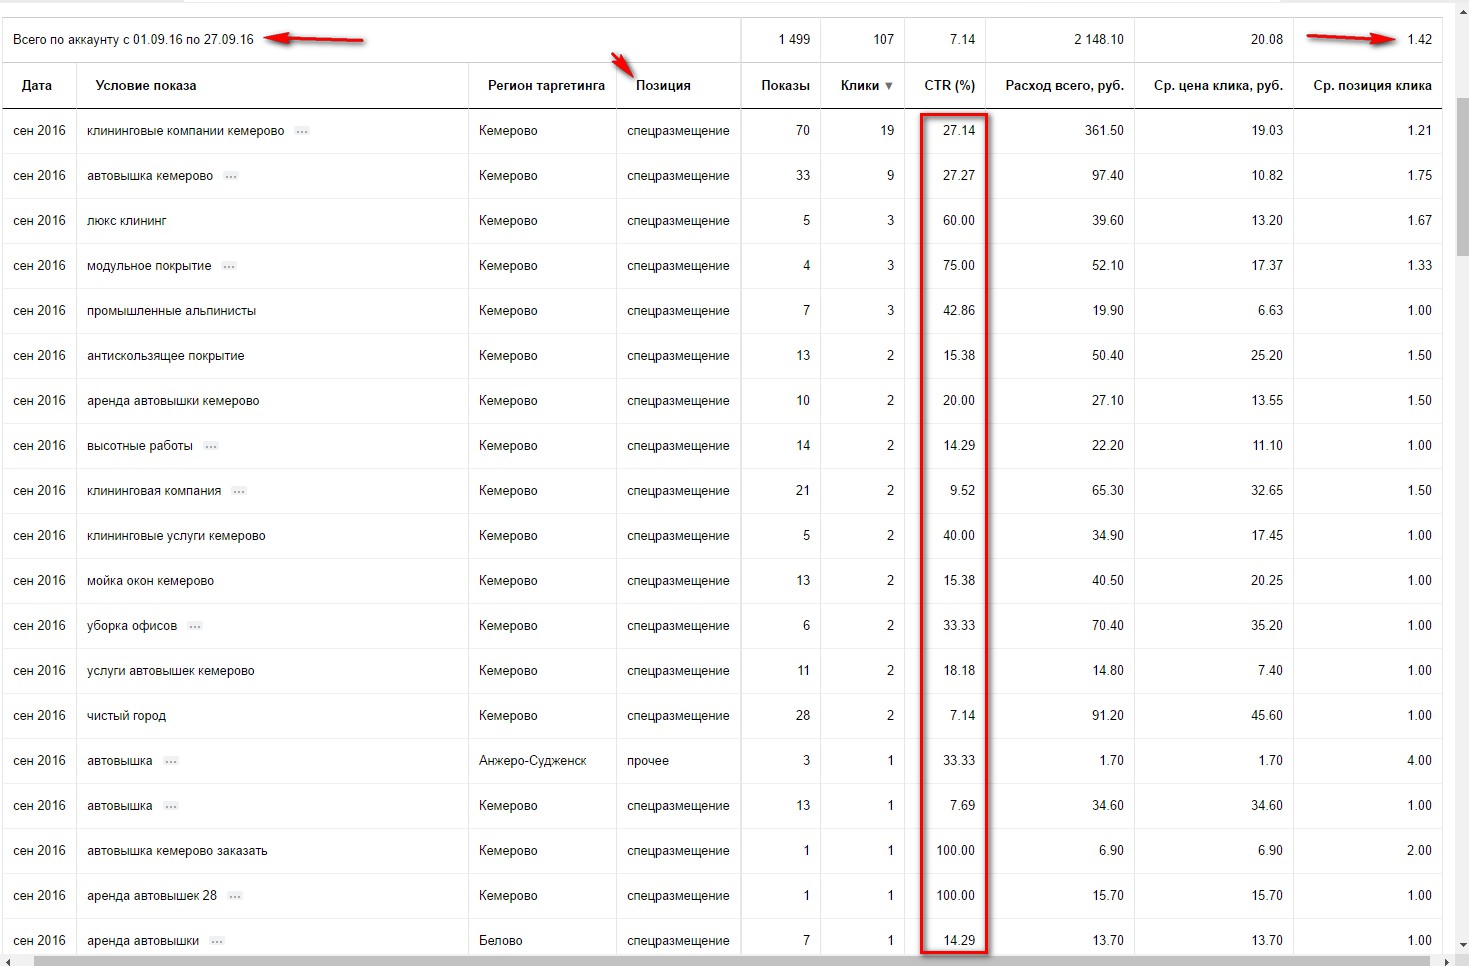Select CTR value 27.27
Image resolution: width=1469 pixels, height=966 pixels.
[x=959, y=175]
